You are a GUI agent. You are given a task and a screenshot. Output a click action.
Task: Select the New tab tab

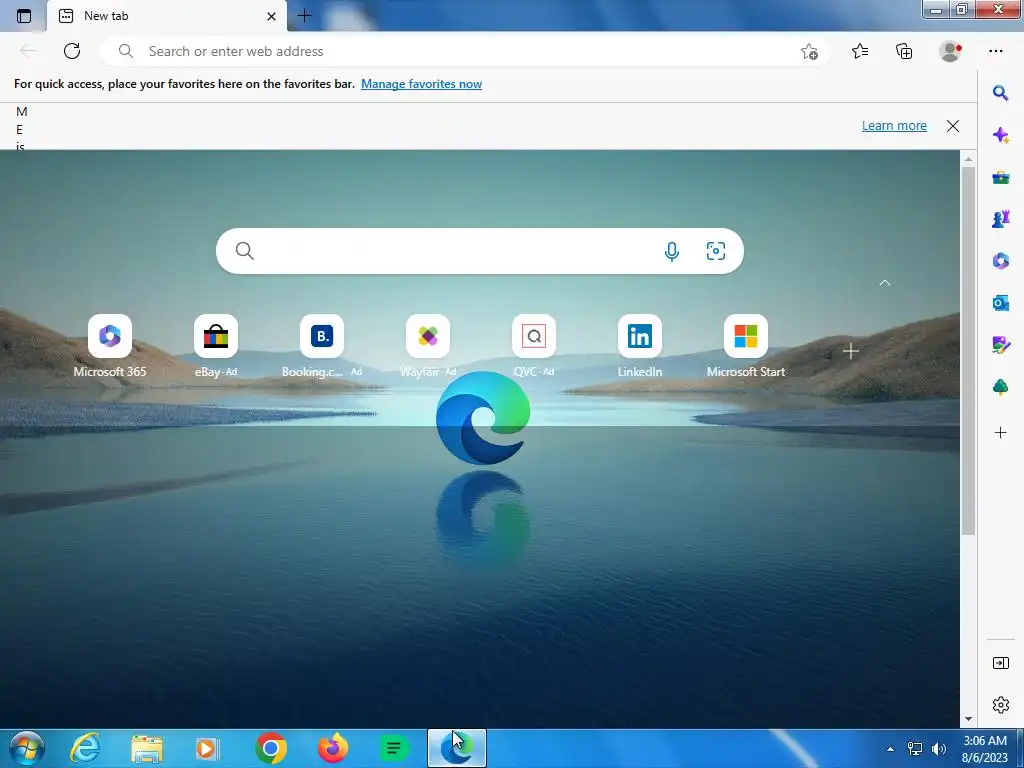167,16
